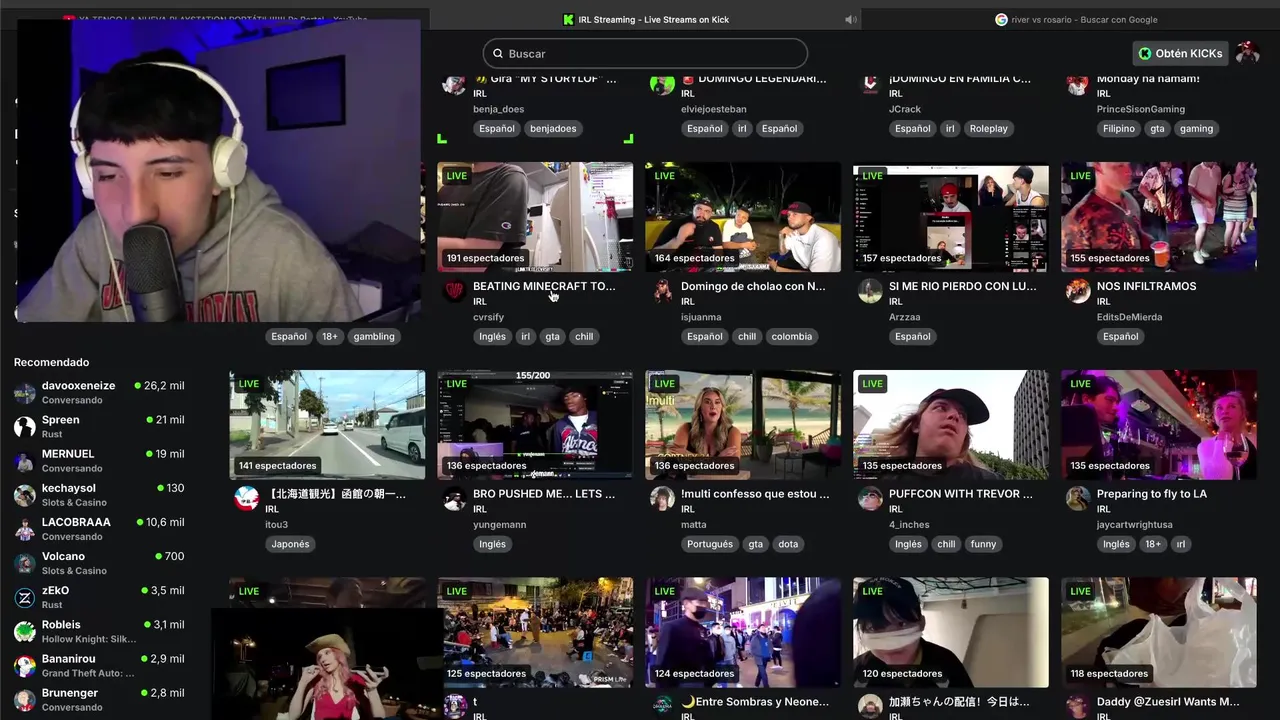Click the jaycartwrightusa streamer avatar
1280x720 pixels.
click(1078, 498)
